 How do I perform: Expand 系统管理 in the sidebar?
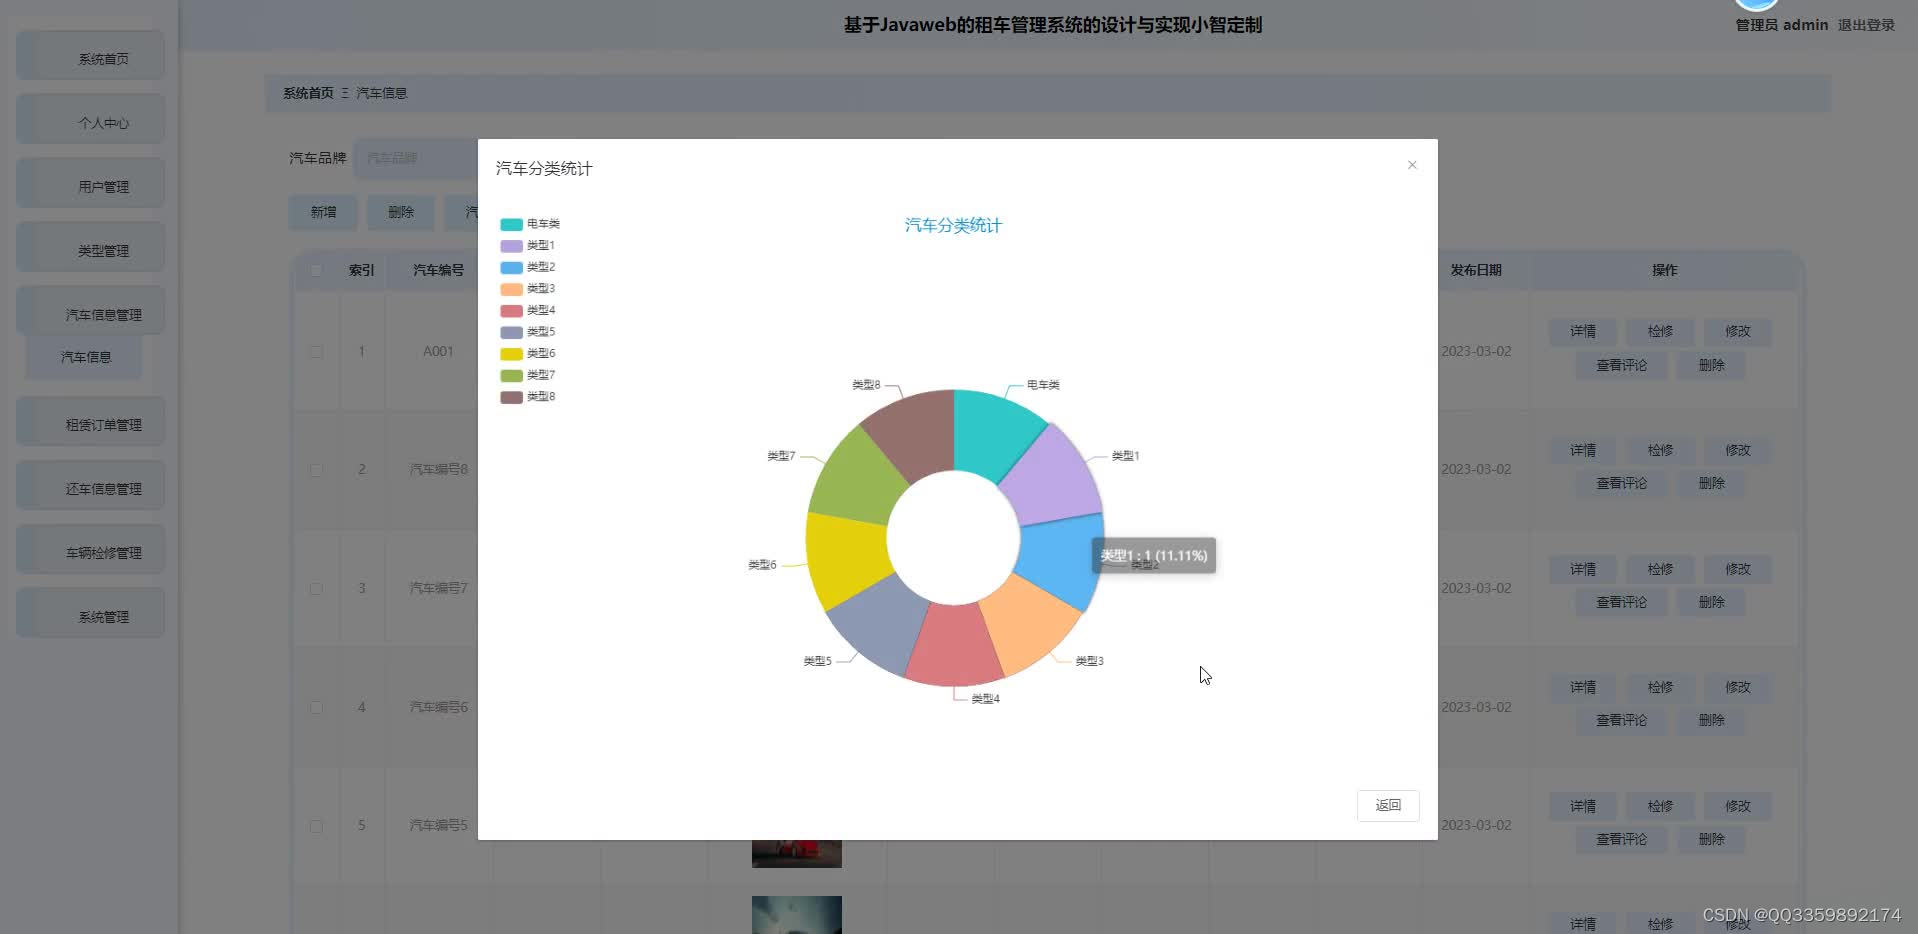[x=90, y=614]
